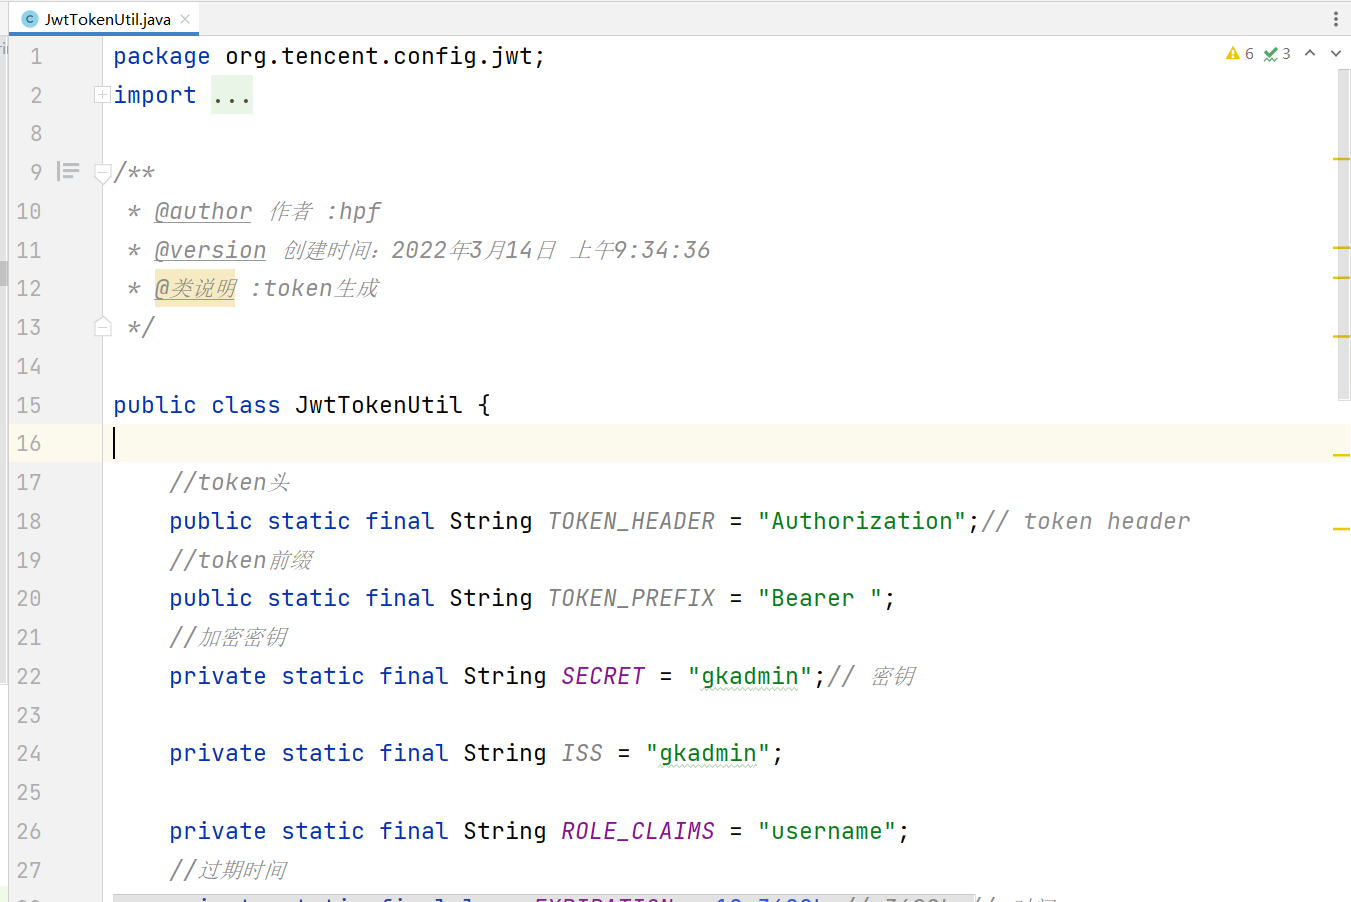Click the version date text 2022年3月14日
Screen dimensions: 1351x902
pos(473,250)
